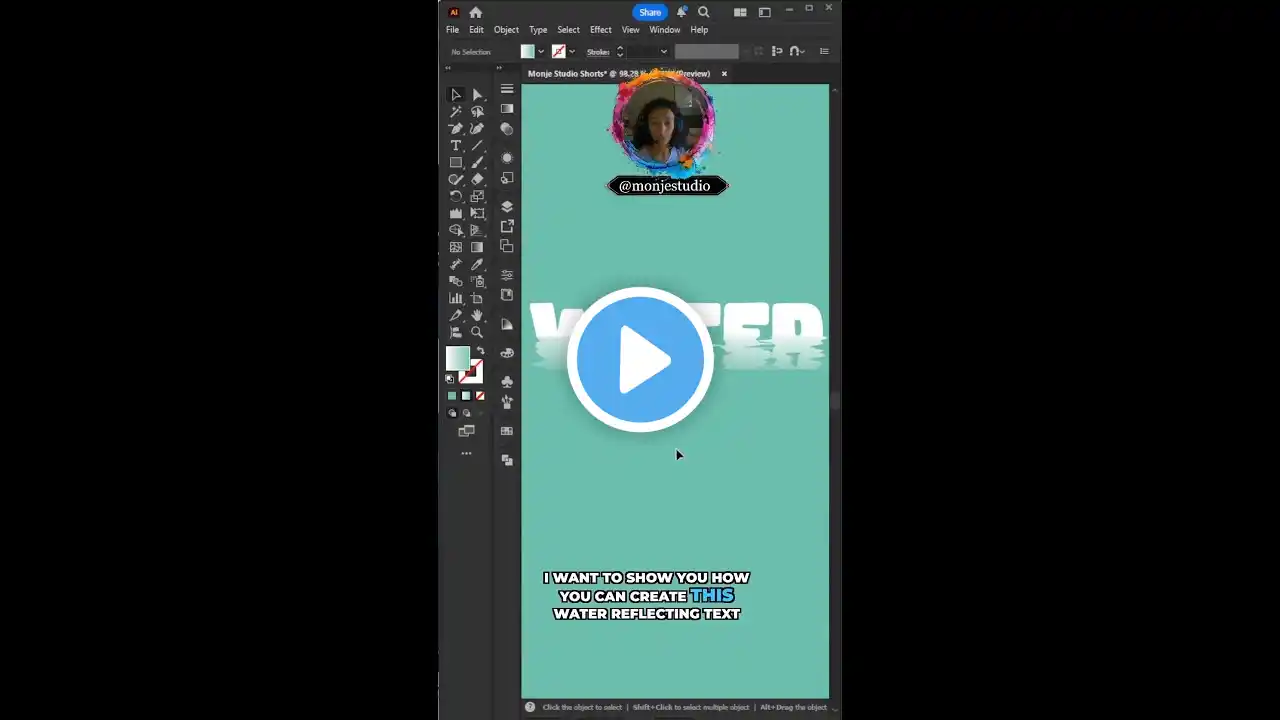Screen dimensions: 1280x720
Task: Click the large fill color swatch
Action: 458,358
